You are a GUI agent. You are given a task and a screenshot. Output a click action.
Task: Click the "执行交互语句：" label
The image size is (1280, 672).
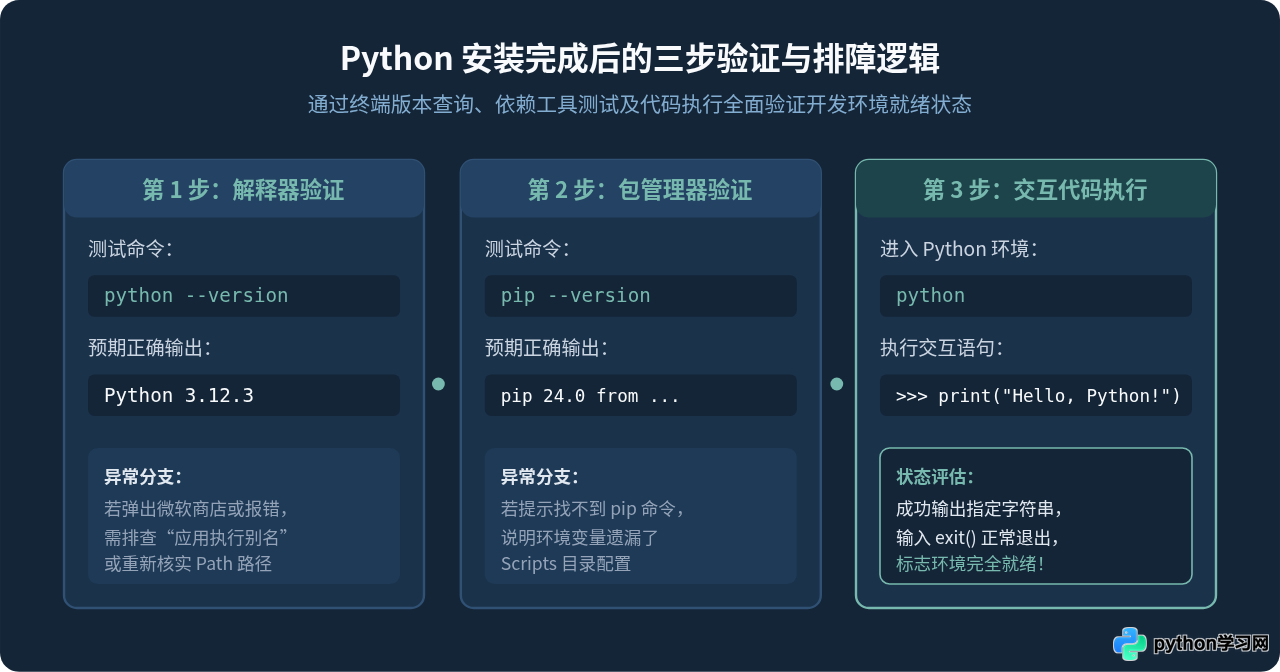(942, 348)
